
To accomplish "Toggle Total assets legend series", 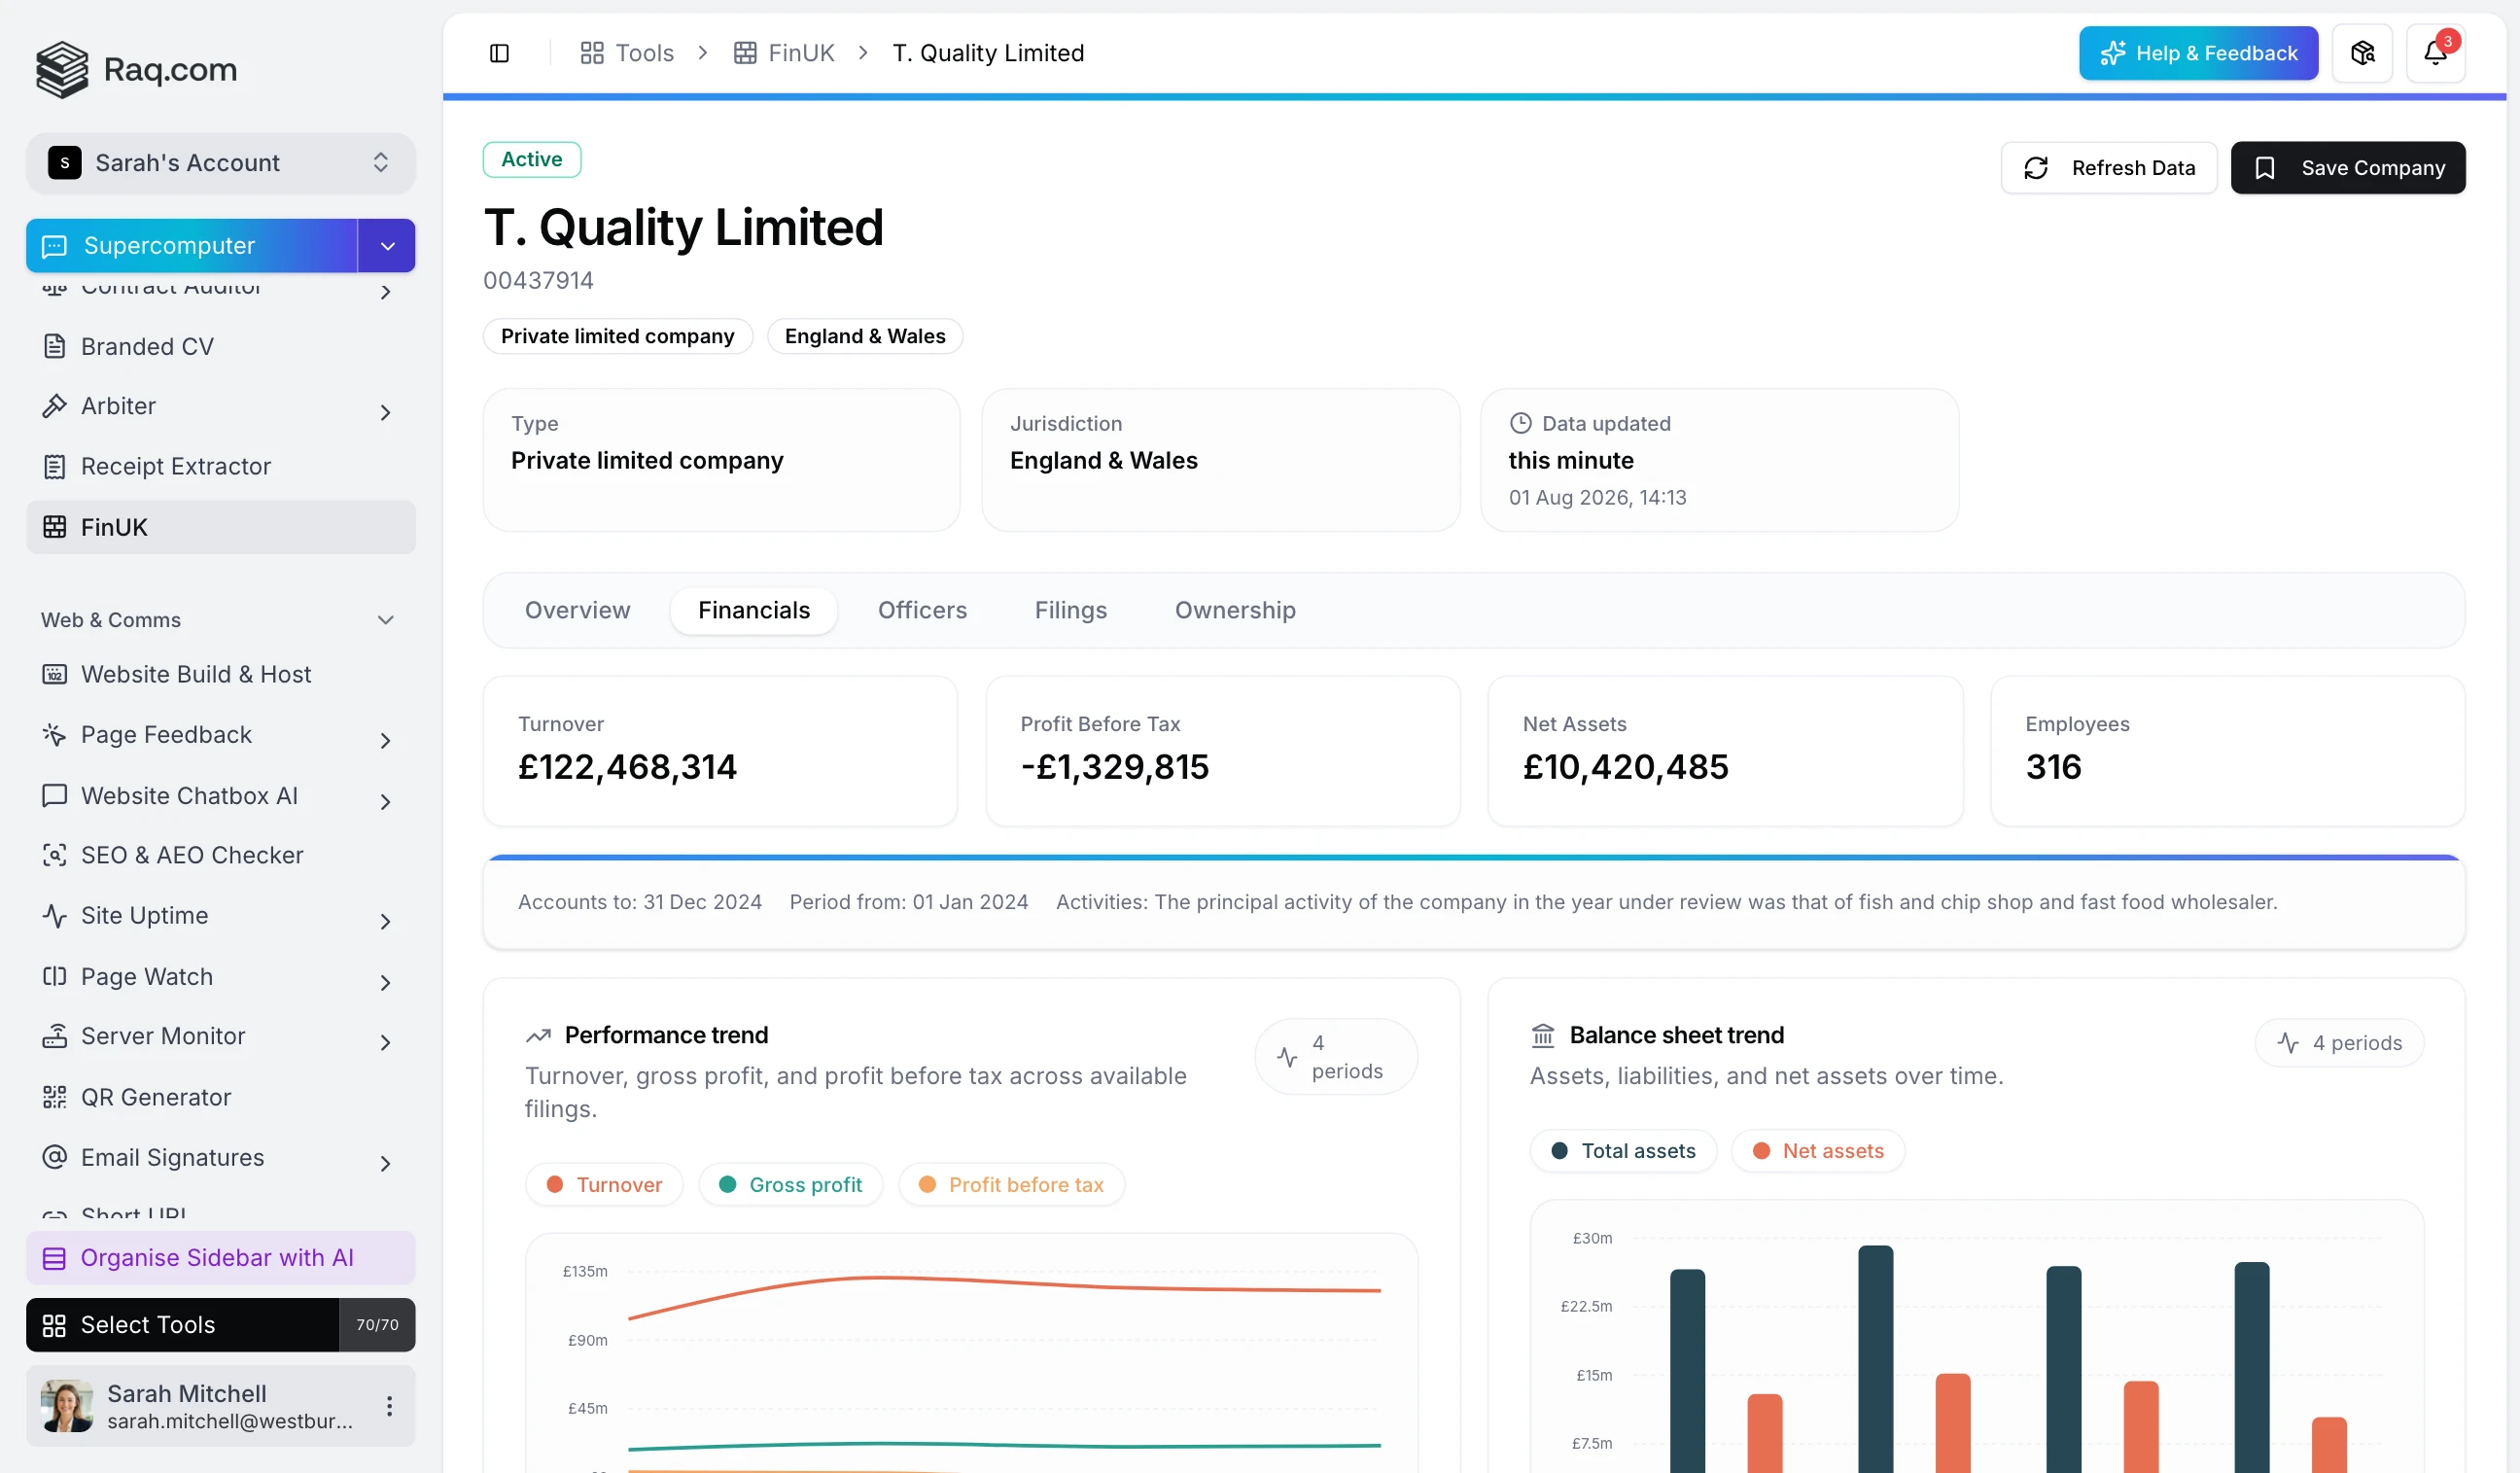I will [1623, 1151].
